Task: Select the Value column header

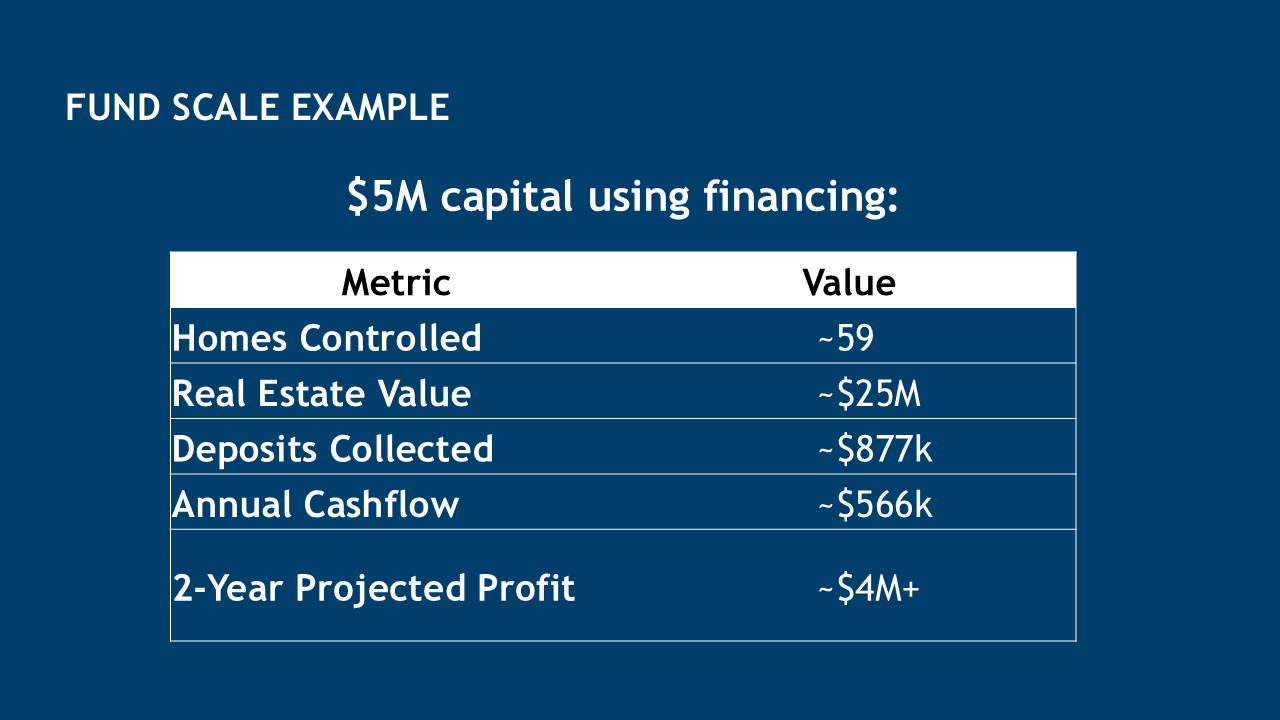Action: pos(849,283)
